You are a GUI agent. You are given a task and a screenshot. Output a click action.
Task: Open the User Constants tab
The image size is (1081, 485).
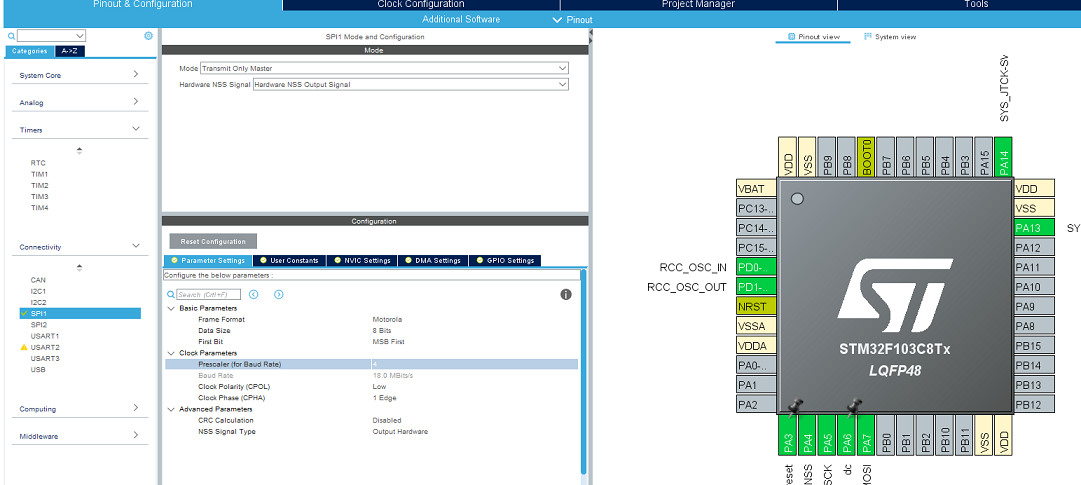click(x=290, y=261)
